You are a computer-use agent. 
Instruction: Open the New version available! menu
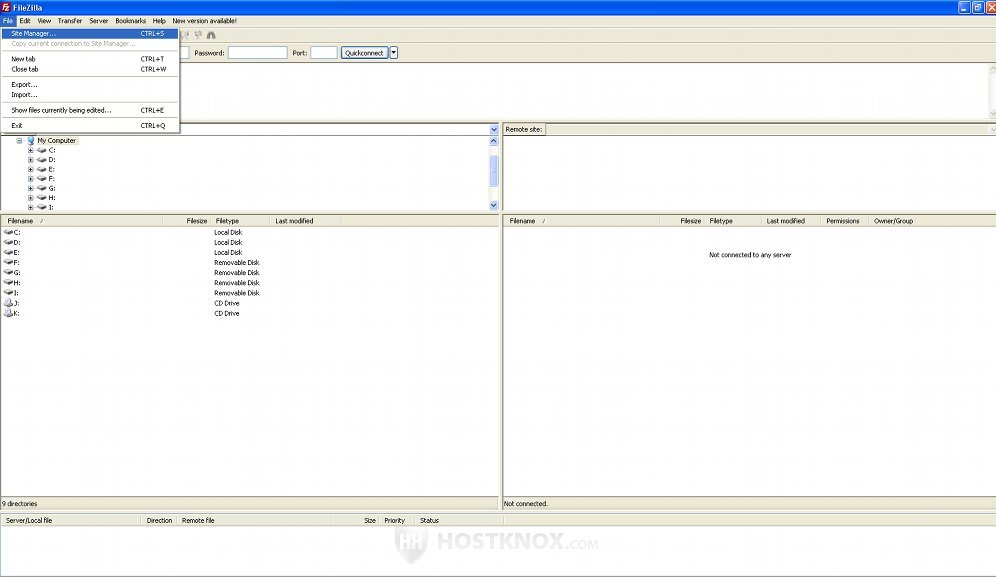205,21
